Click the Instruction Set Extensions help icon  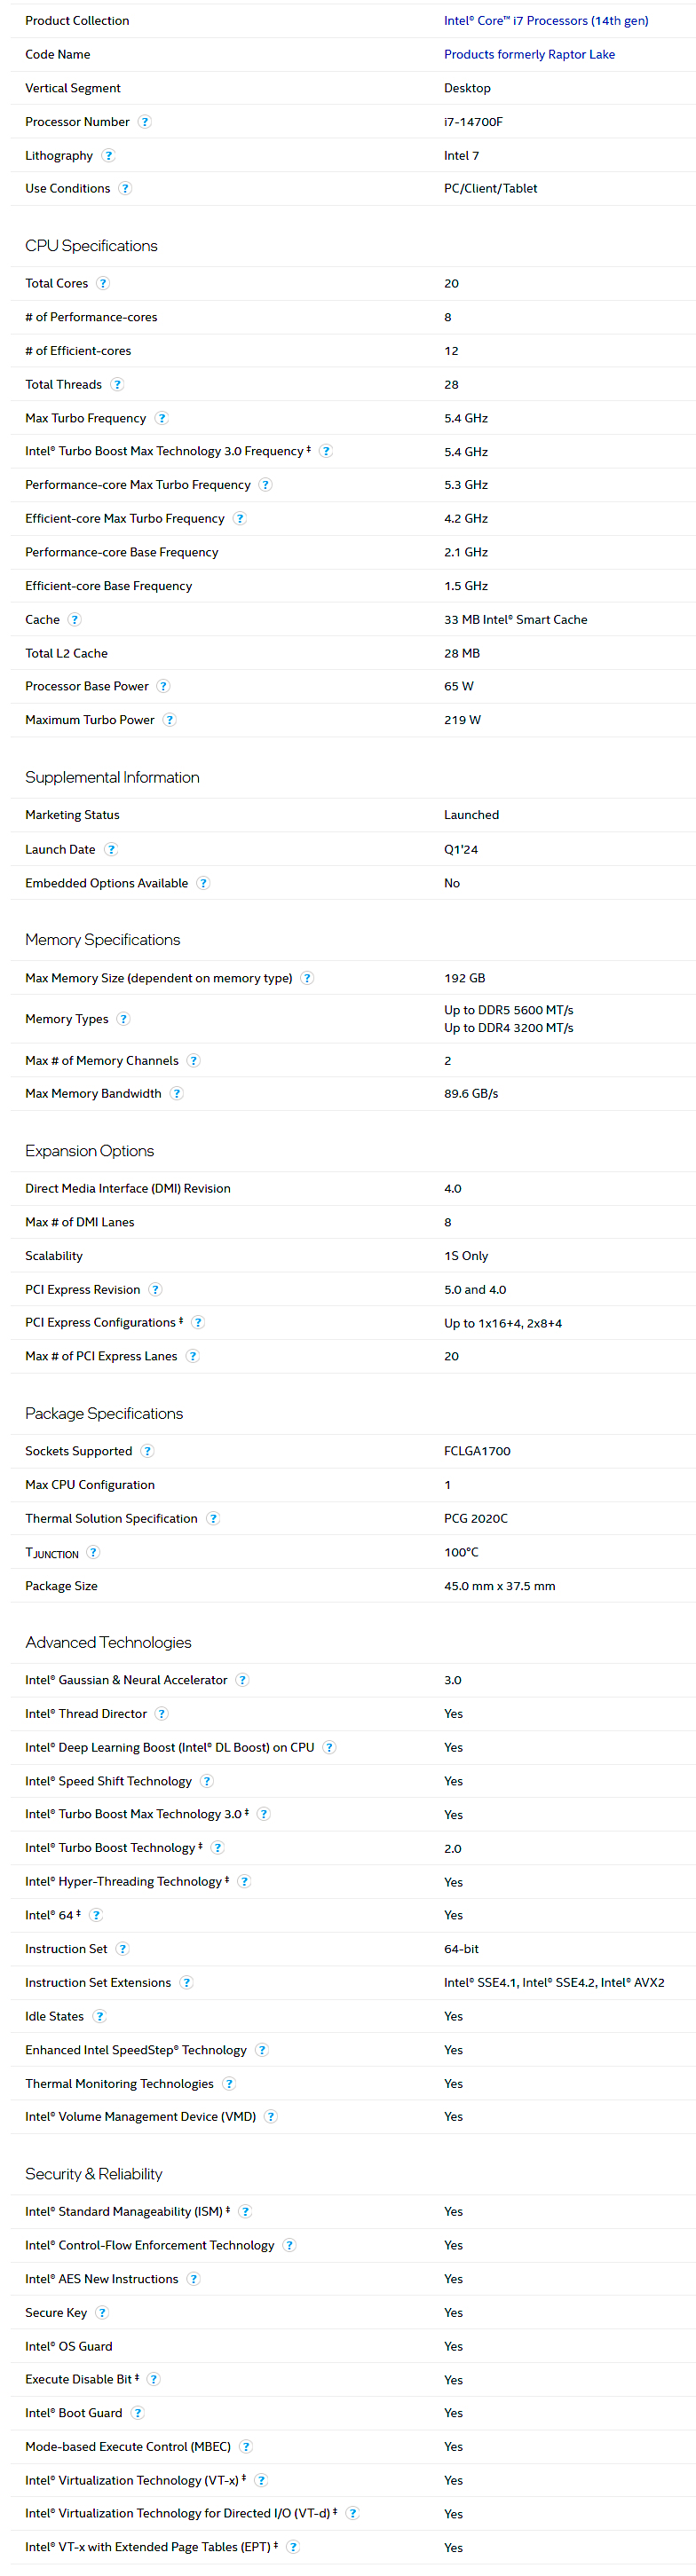pyautogui.click(x=186, y=1983)
